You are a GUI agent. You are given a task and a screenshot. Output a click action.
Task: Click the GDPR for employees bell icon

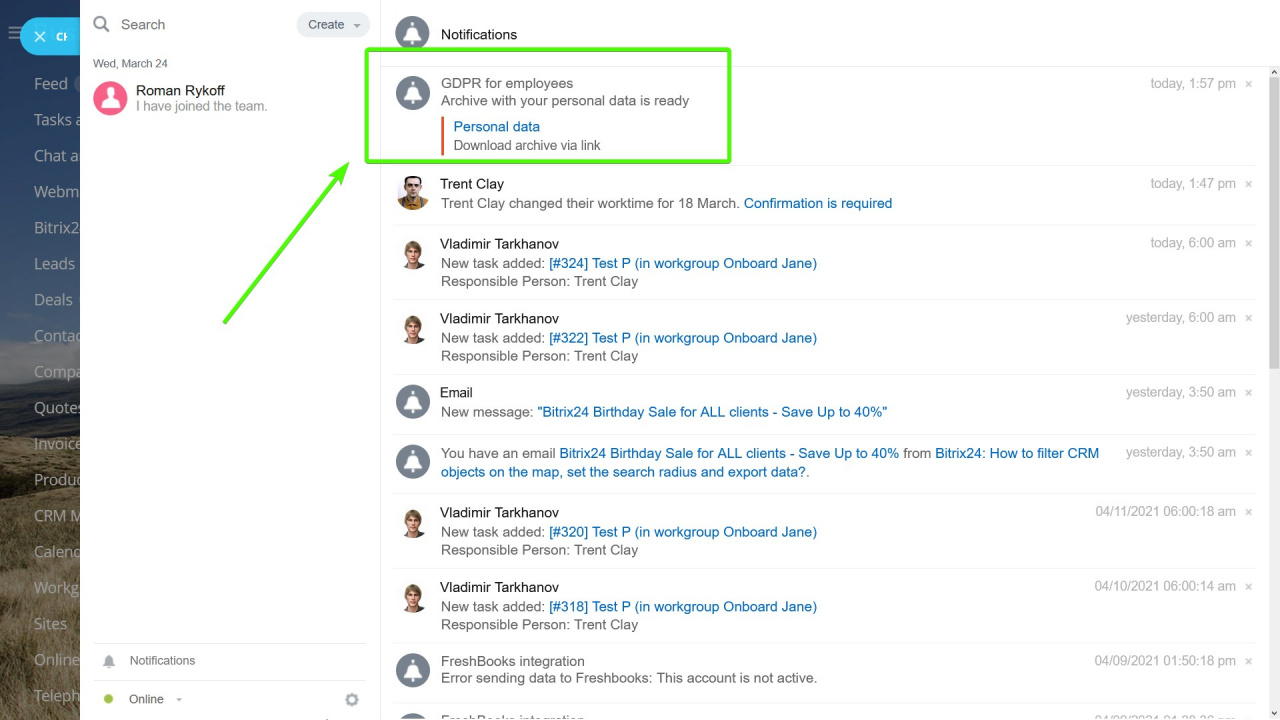pos(412,92)
